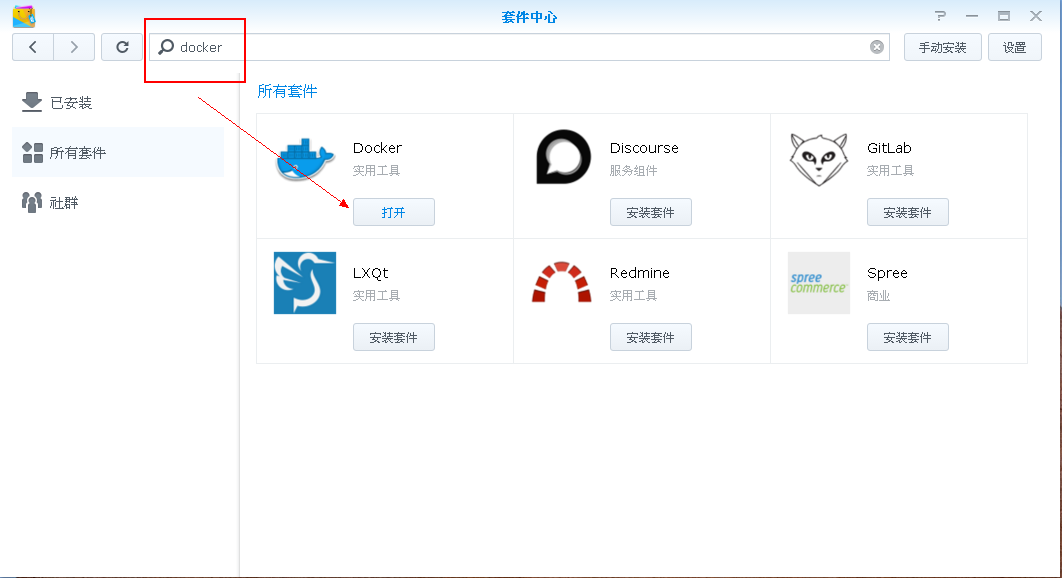Install the Discourse package

coord(650,212)
